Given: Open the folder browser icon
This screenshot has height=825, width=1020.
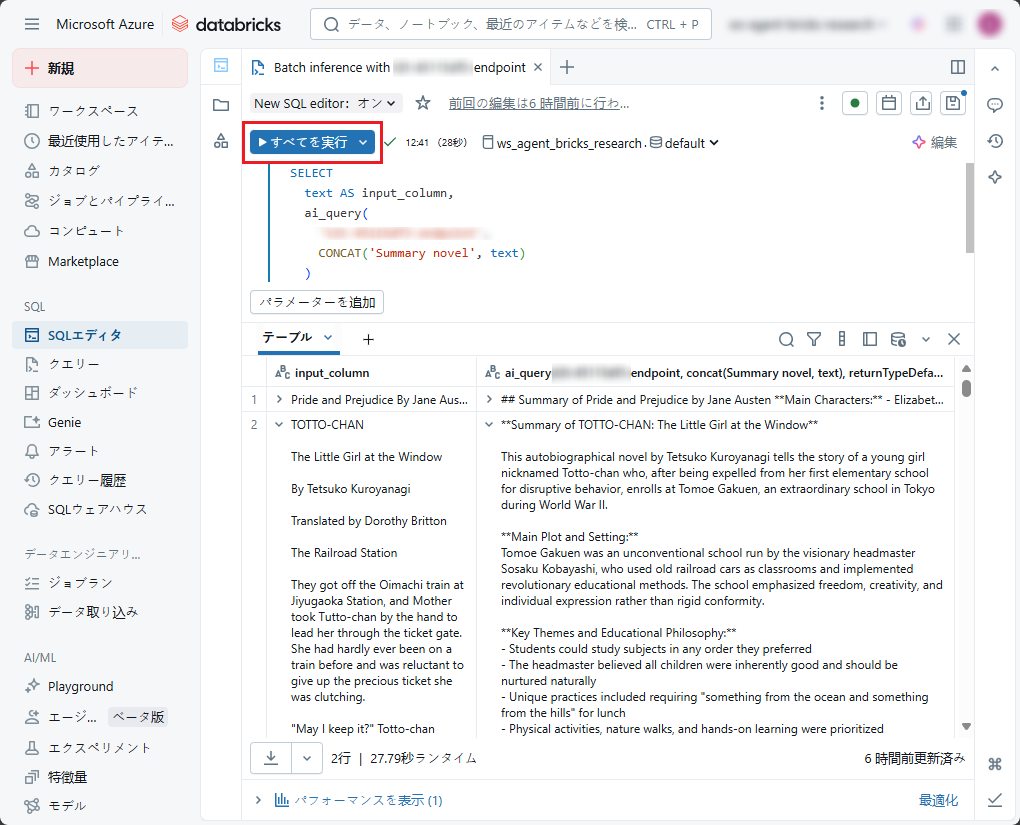Looking at the screenshot, I should pos(221,104).
